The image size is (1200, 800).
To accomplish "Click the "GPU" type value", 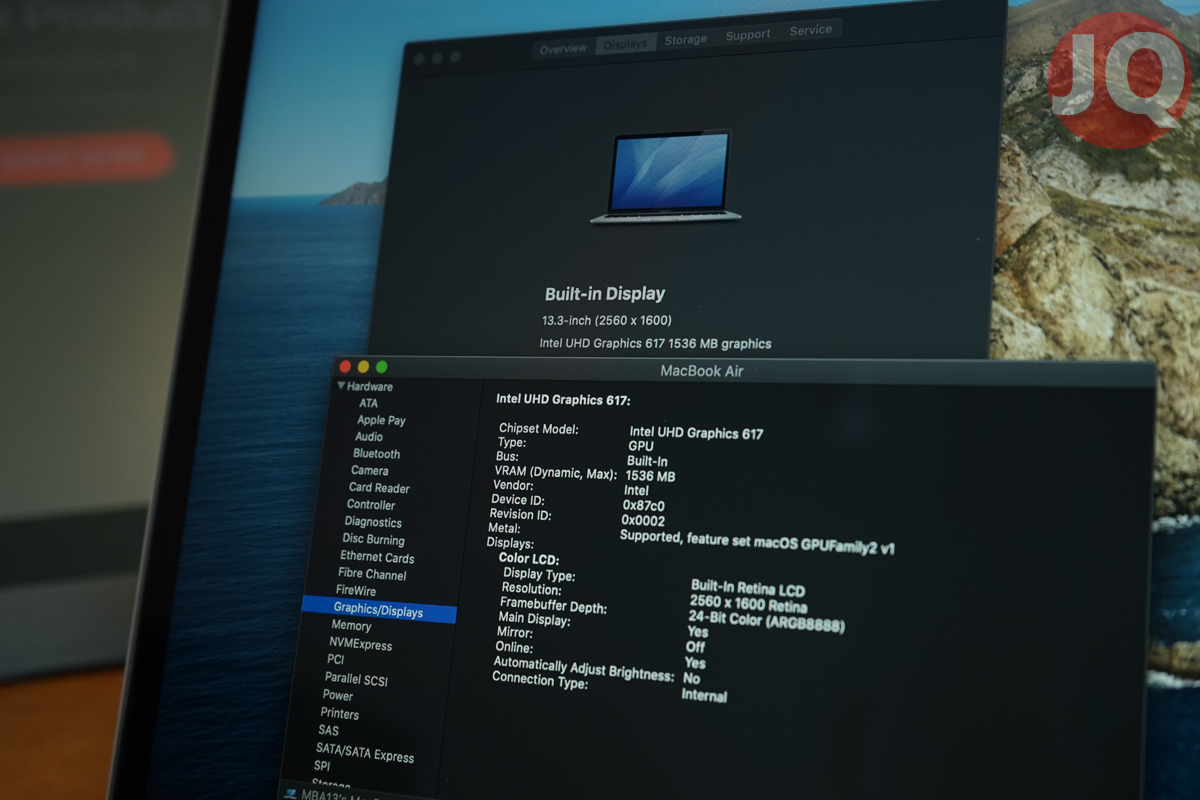I will tap(641, 447).
